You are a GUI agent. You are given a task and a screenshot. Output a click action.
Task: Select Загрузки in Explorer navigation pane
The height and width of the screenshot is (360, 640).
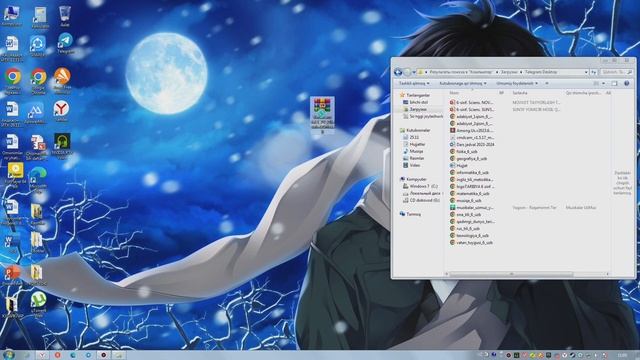(x=415, y=109)
